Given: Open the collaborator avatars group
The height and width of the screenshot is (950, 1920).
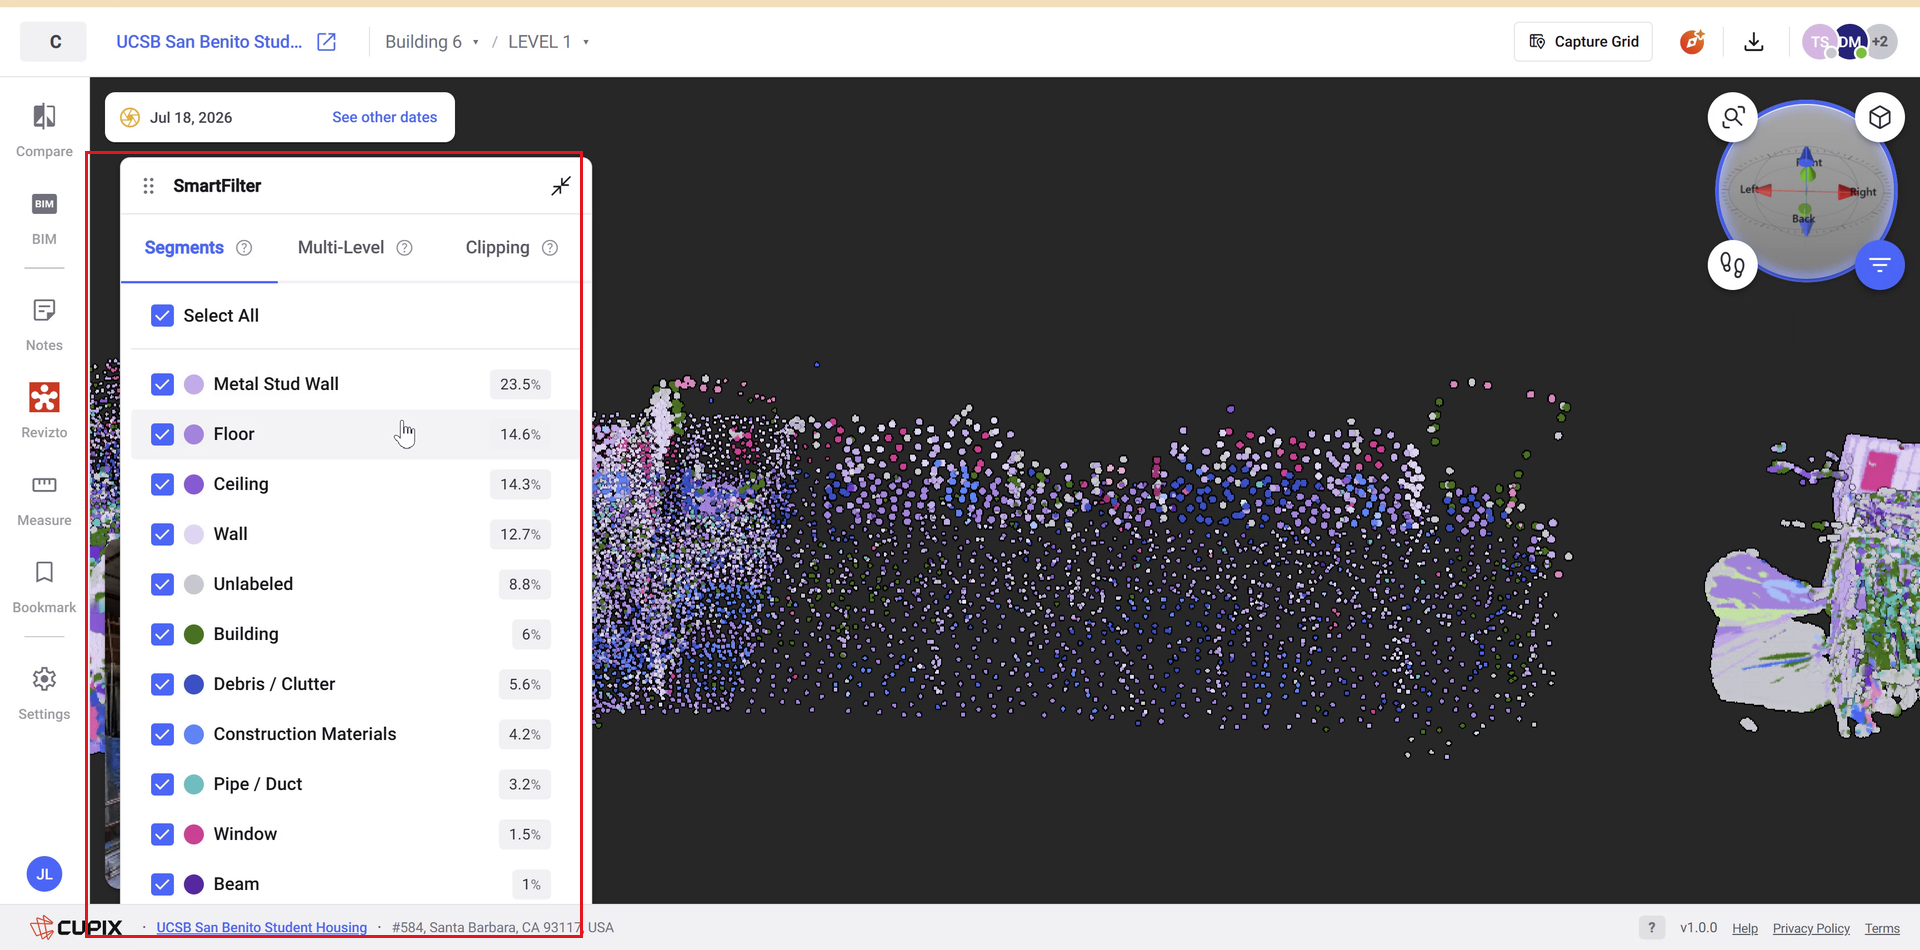Looking at the screenshot, I should click(1849, 42).
